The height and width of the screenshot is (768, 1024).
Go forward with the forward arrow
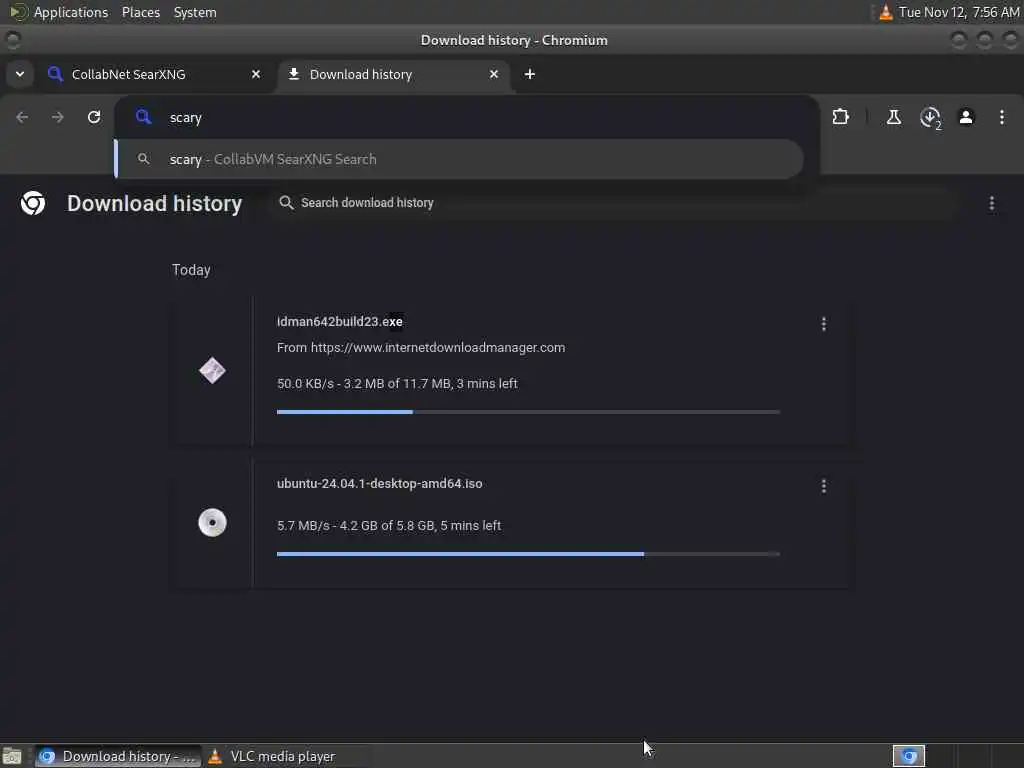[x=57, y=118]
